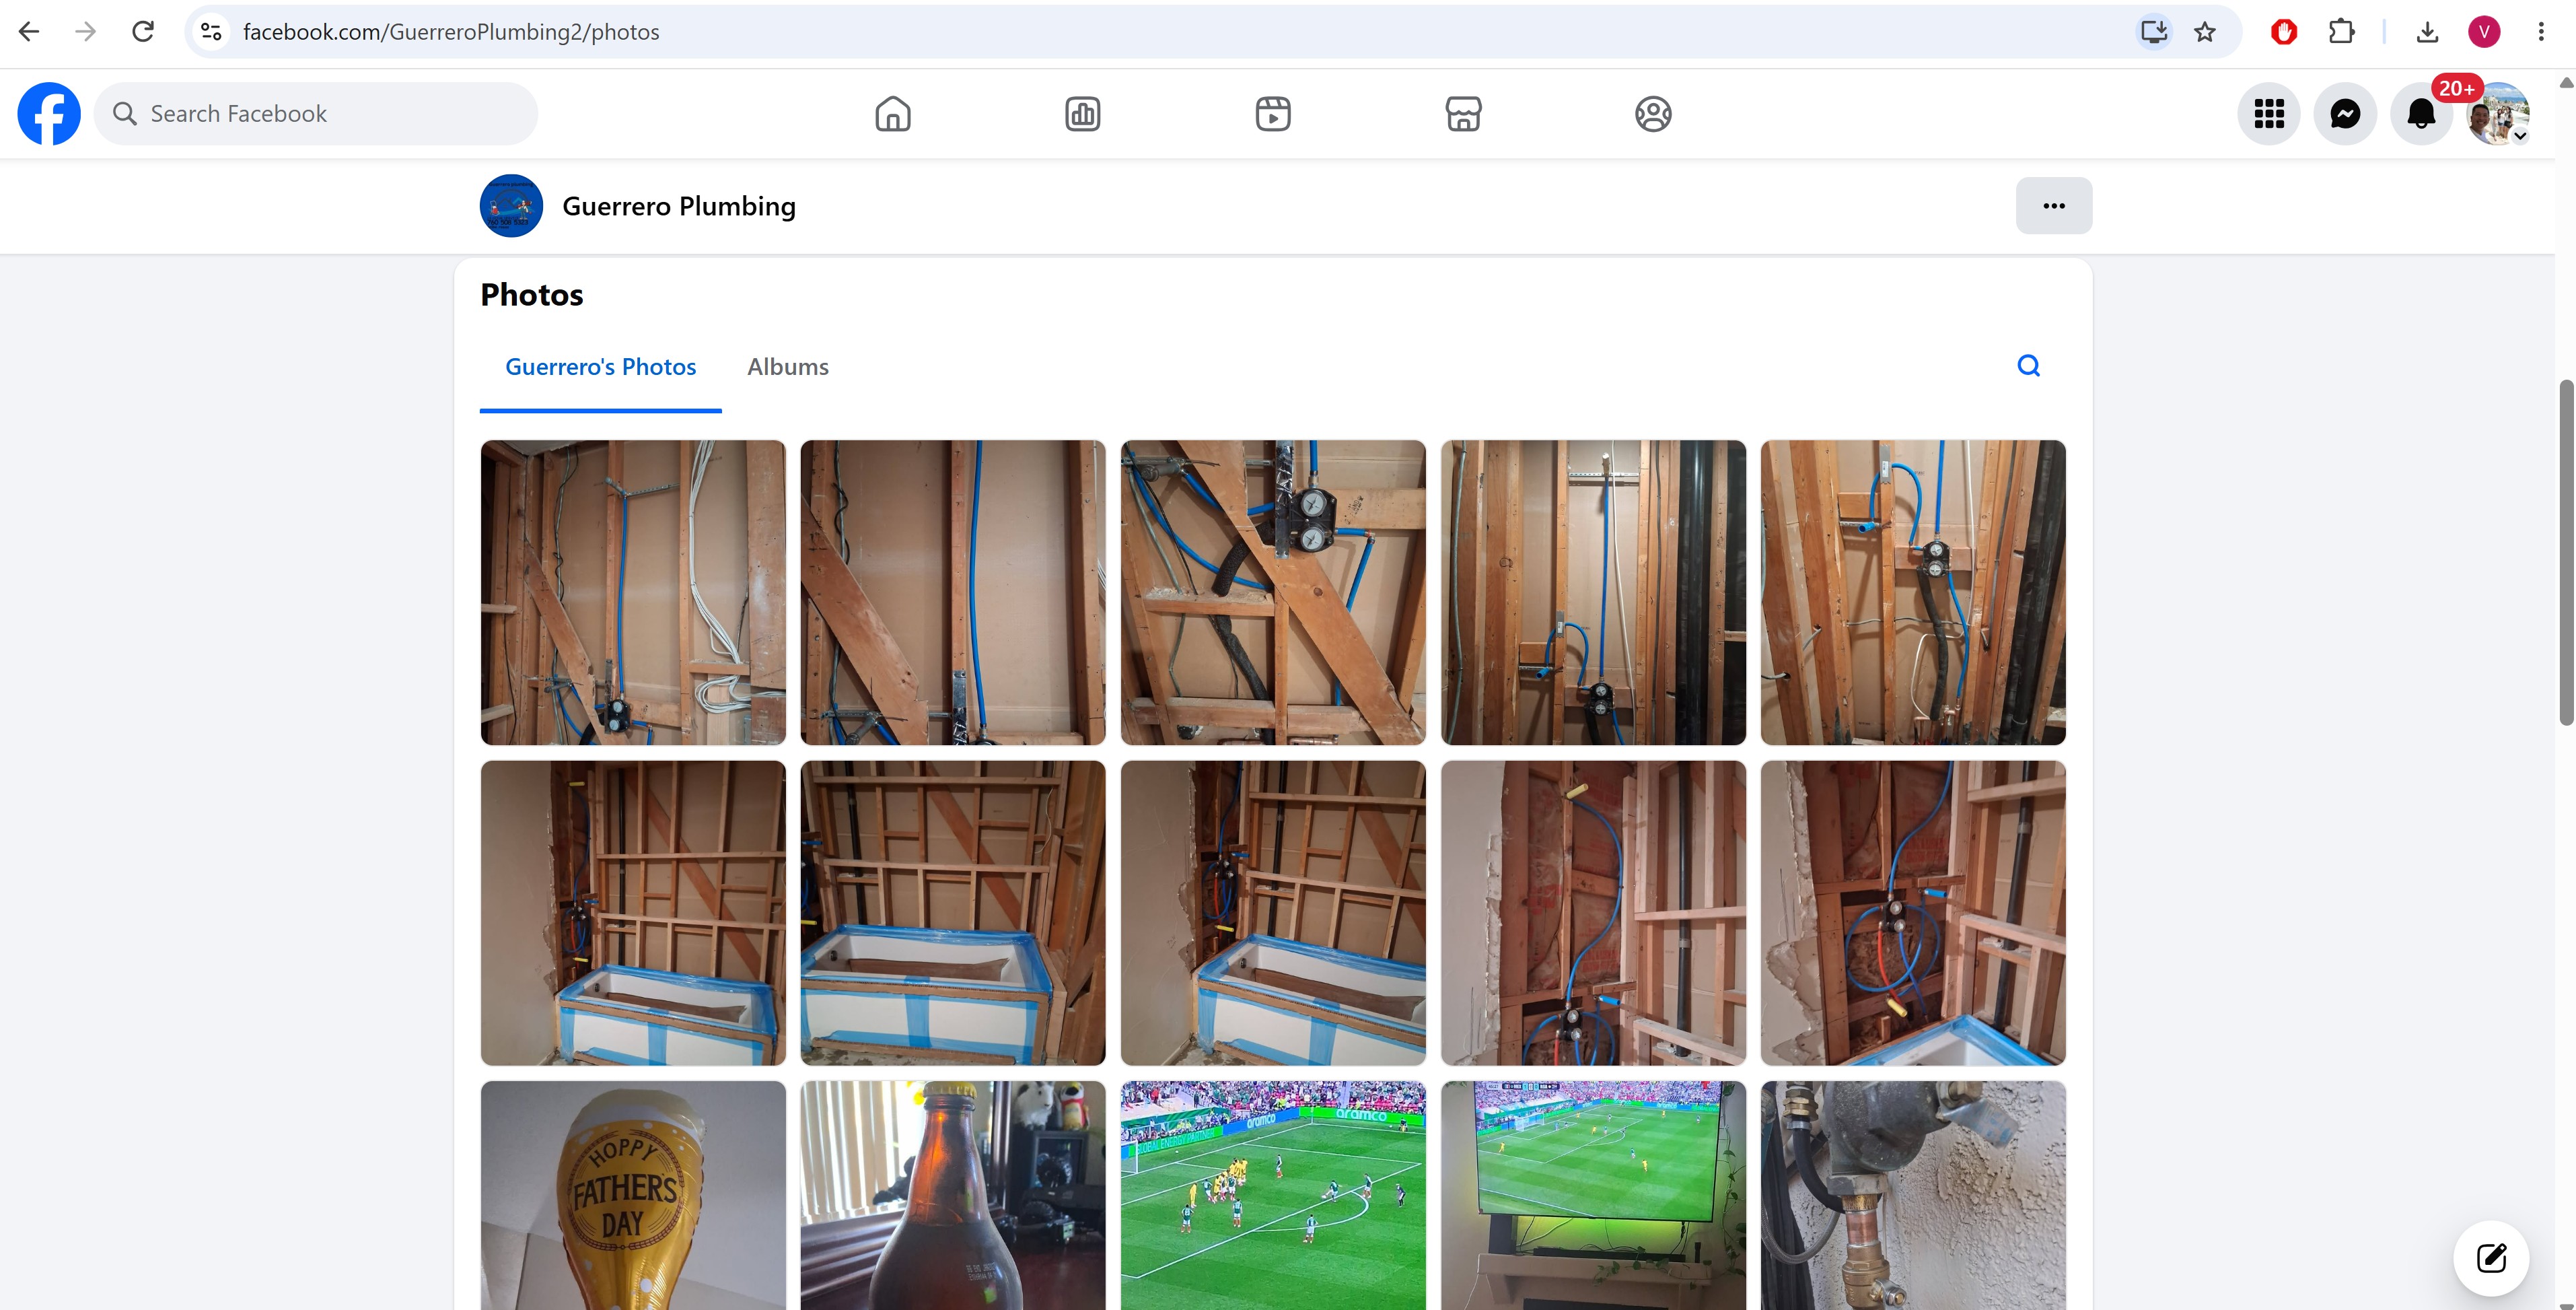Viewport: 2576px width, 1310px height.
Task: Click the Facebook logo icon
Action: point(49,114)
